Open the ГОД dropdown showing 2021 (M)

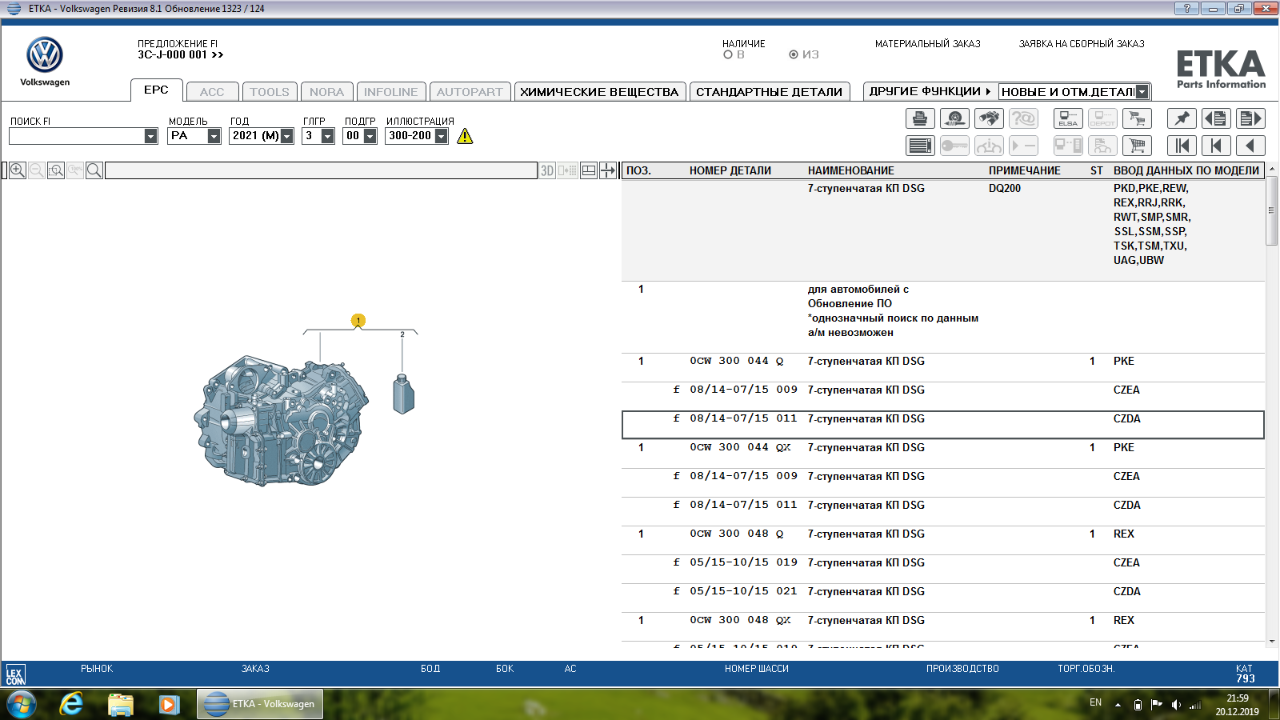288,136
